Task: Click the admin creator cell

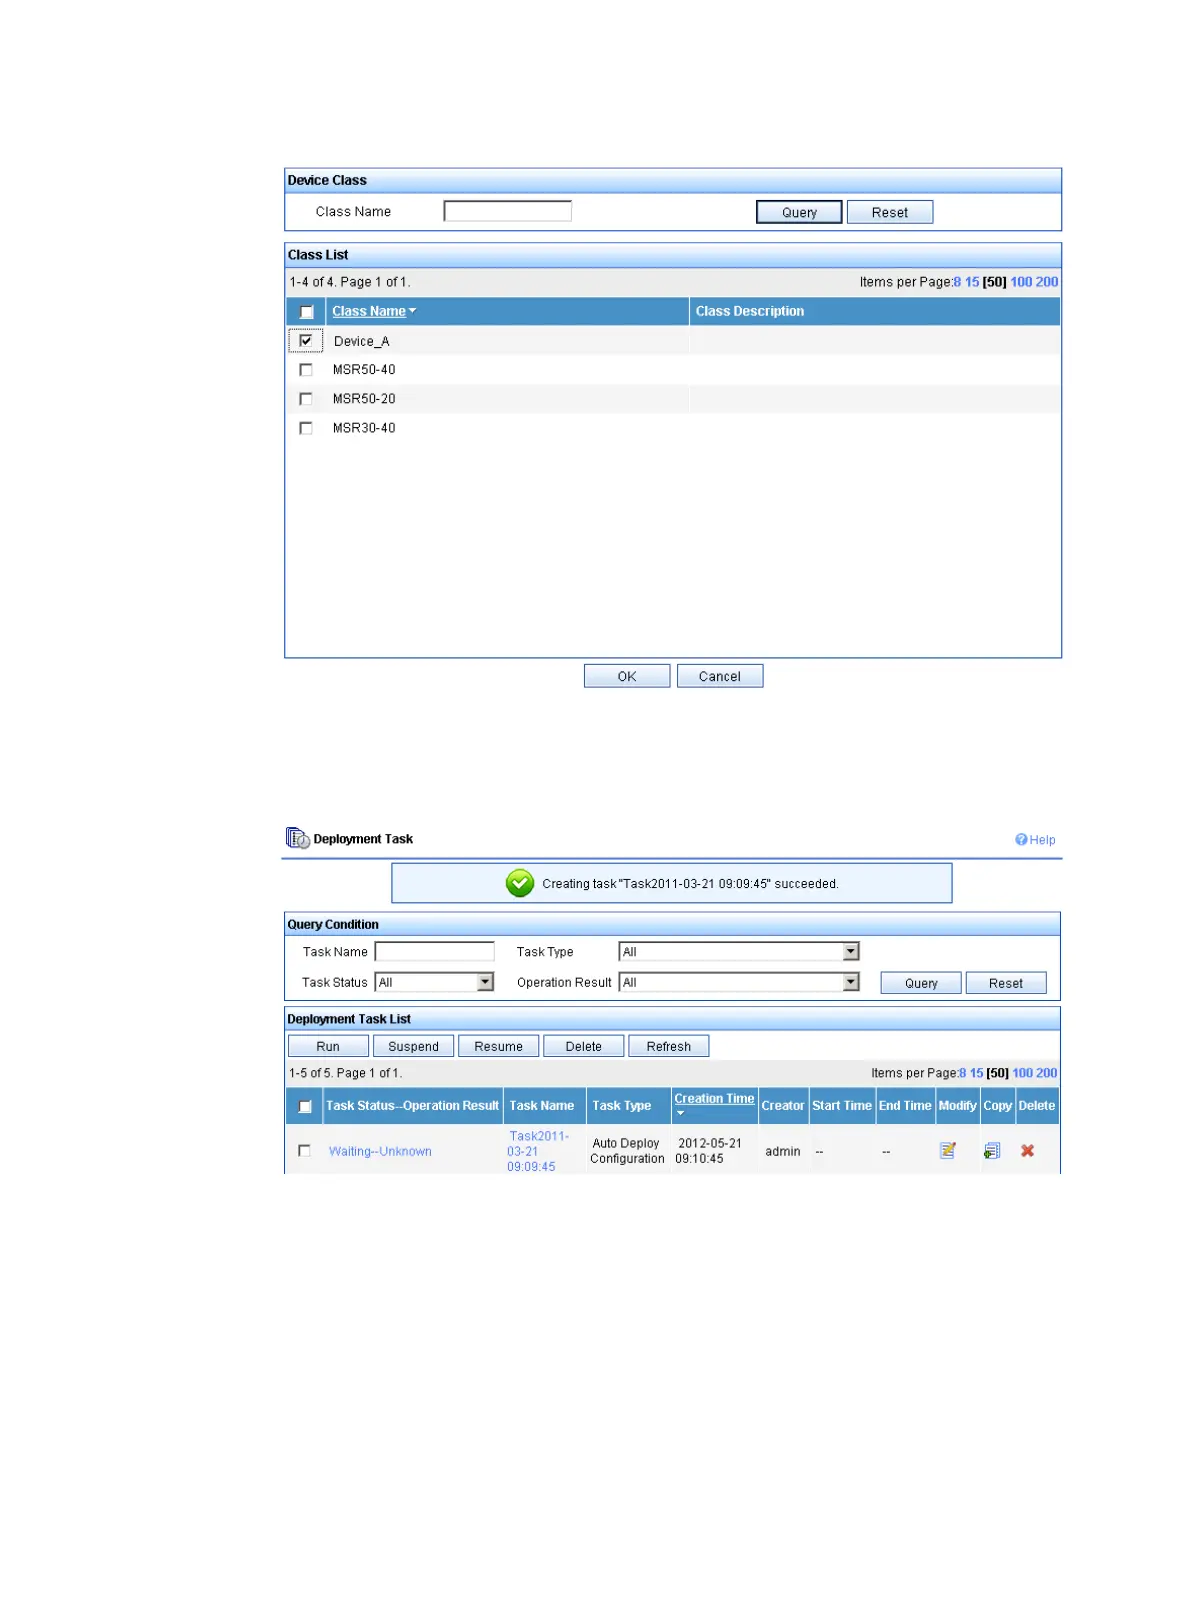Action: coord(783,1151)
